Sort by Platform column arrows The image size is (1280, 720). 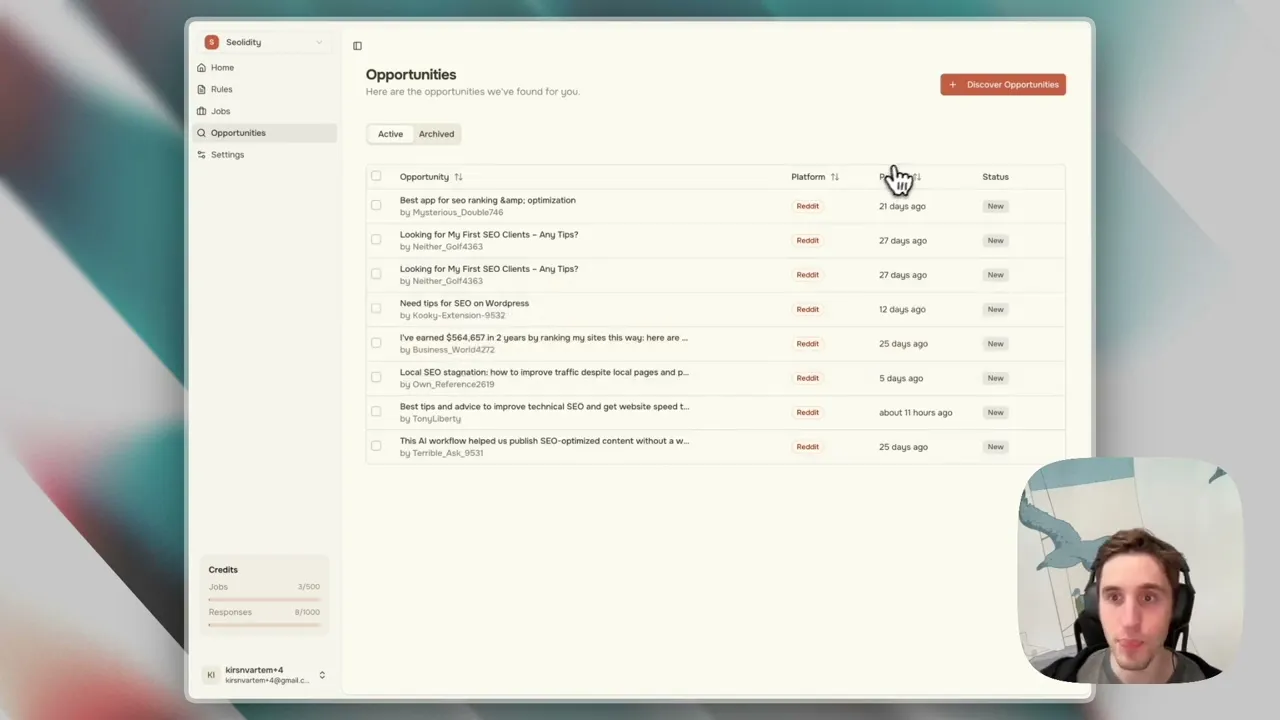[x=834, y=177]
